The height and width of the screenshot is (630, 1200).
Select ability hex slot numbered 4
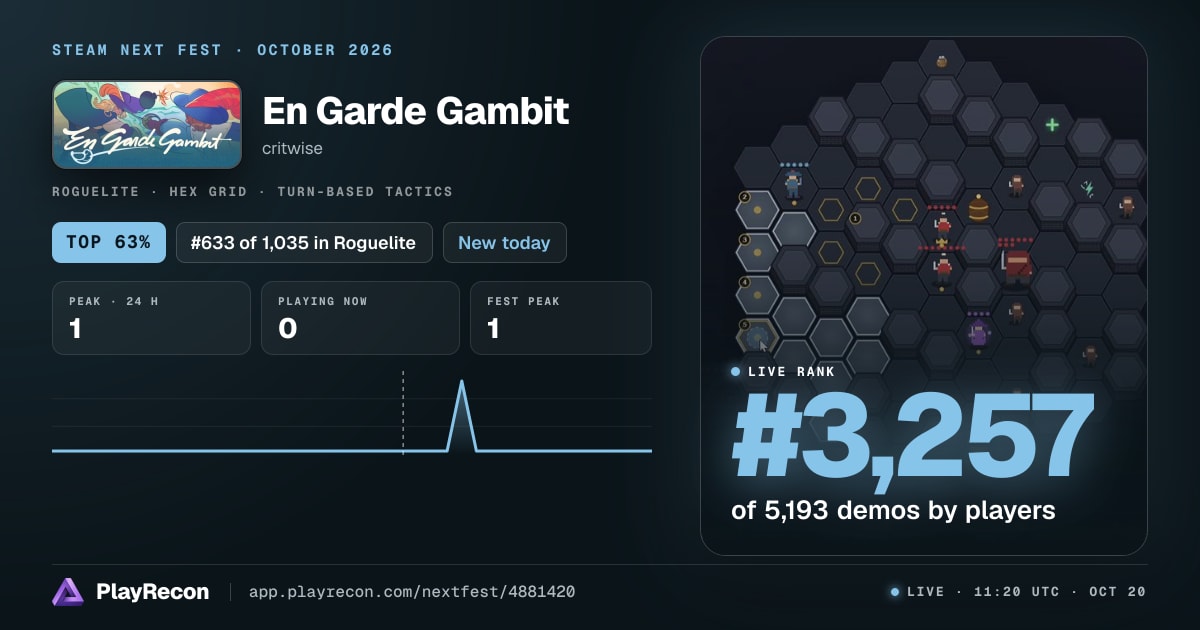click(x=756, y=294)
